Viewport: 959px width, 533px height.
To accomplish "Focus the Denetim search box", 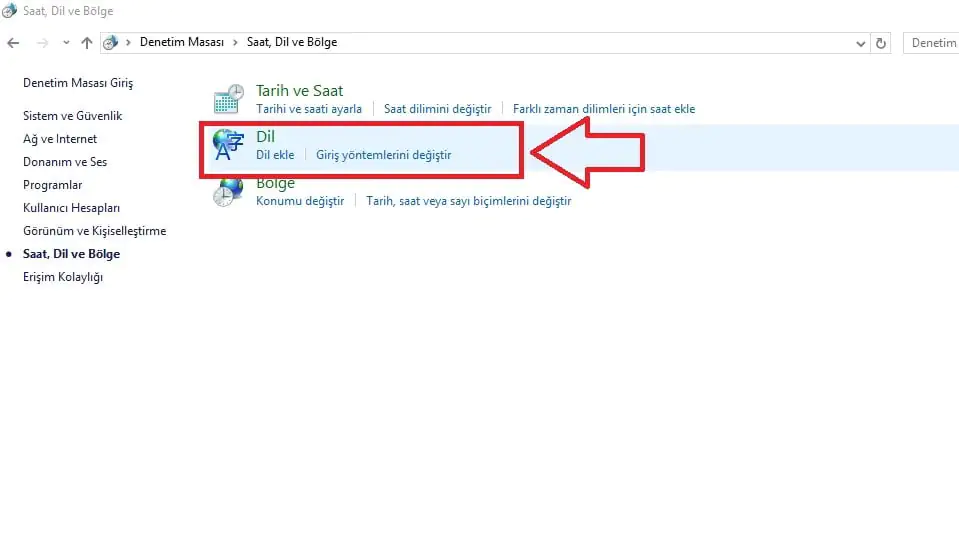I will click(931, 43).
